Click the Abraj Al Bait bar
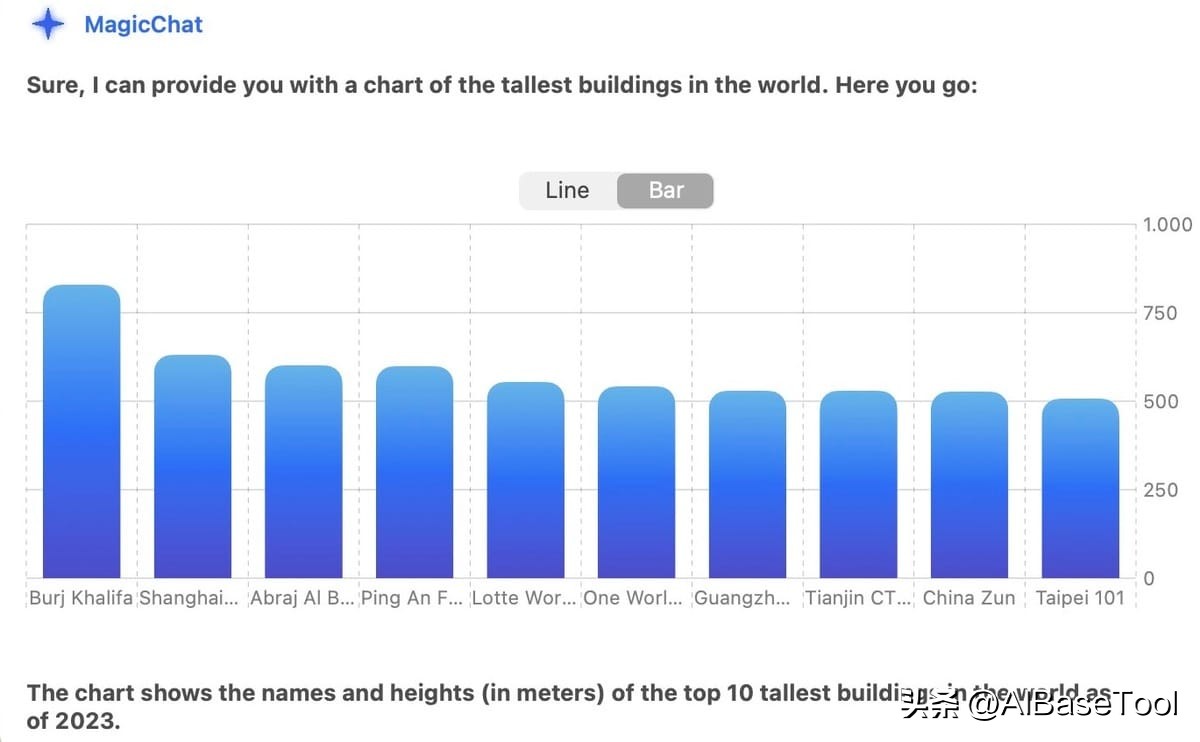Viewport: 1200px width, 742px height. point(303,471)
